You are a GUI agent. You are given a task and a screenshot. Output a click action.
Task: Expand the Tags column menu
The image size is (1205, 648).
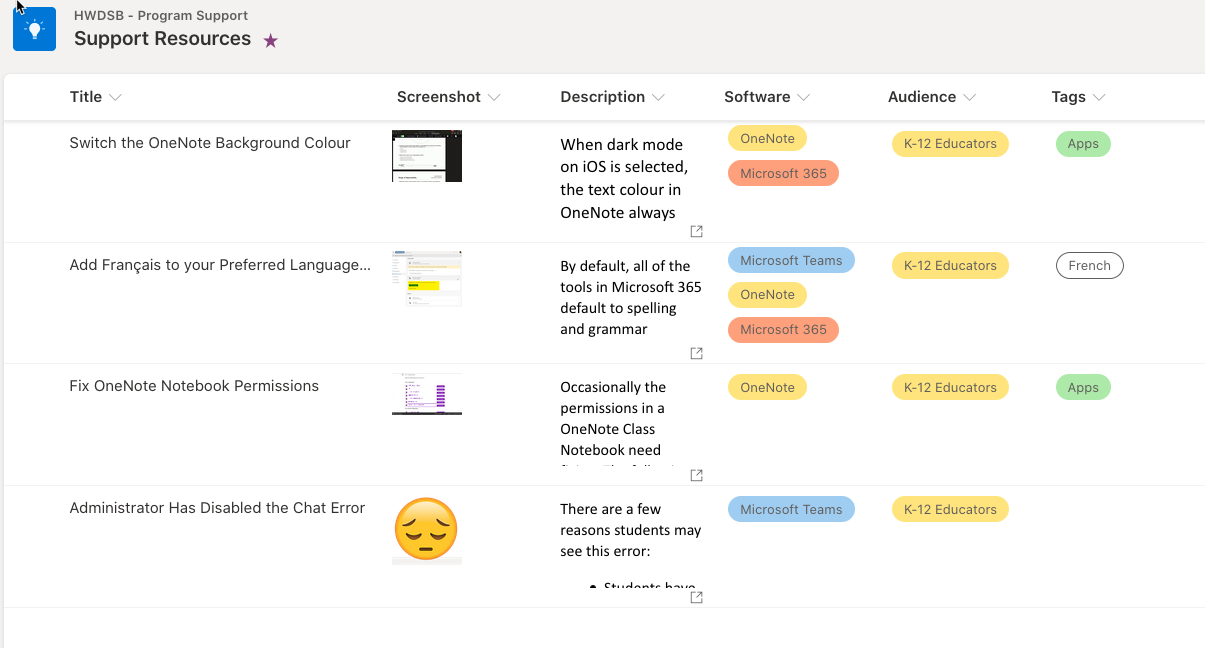[1099, 97]
